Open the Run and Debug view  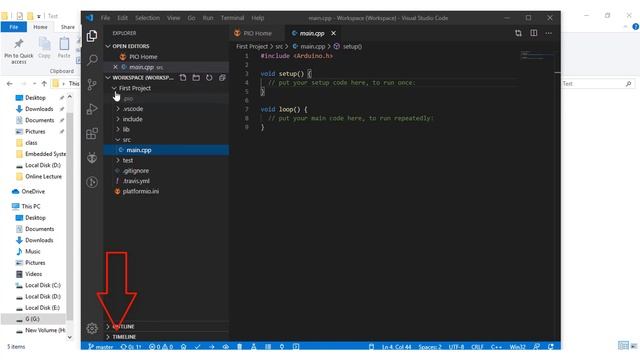tap(92, 109)
